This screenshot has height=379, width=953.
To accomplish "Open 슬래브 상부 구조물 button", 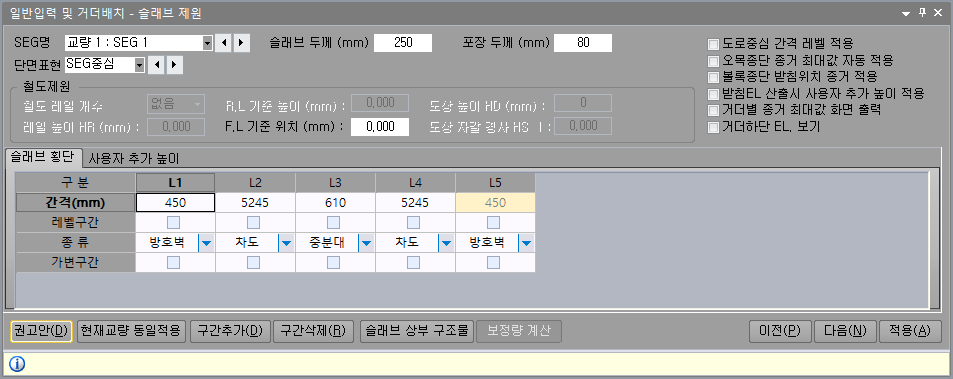I will [416, 330].
